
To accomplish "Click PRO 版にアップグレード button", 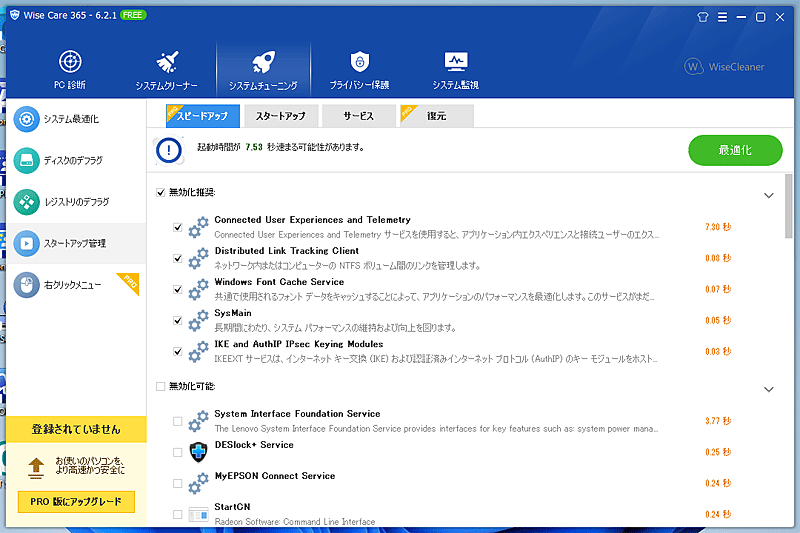I will 76,502.
